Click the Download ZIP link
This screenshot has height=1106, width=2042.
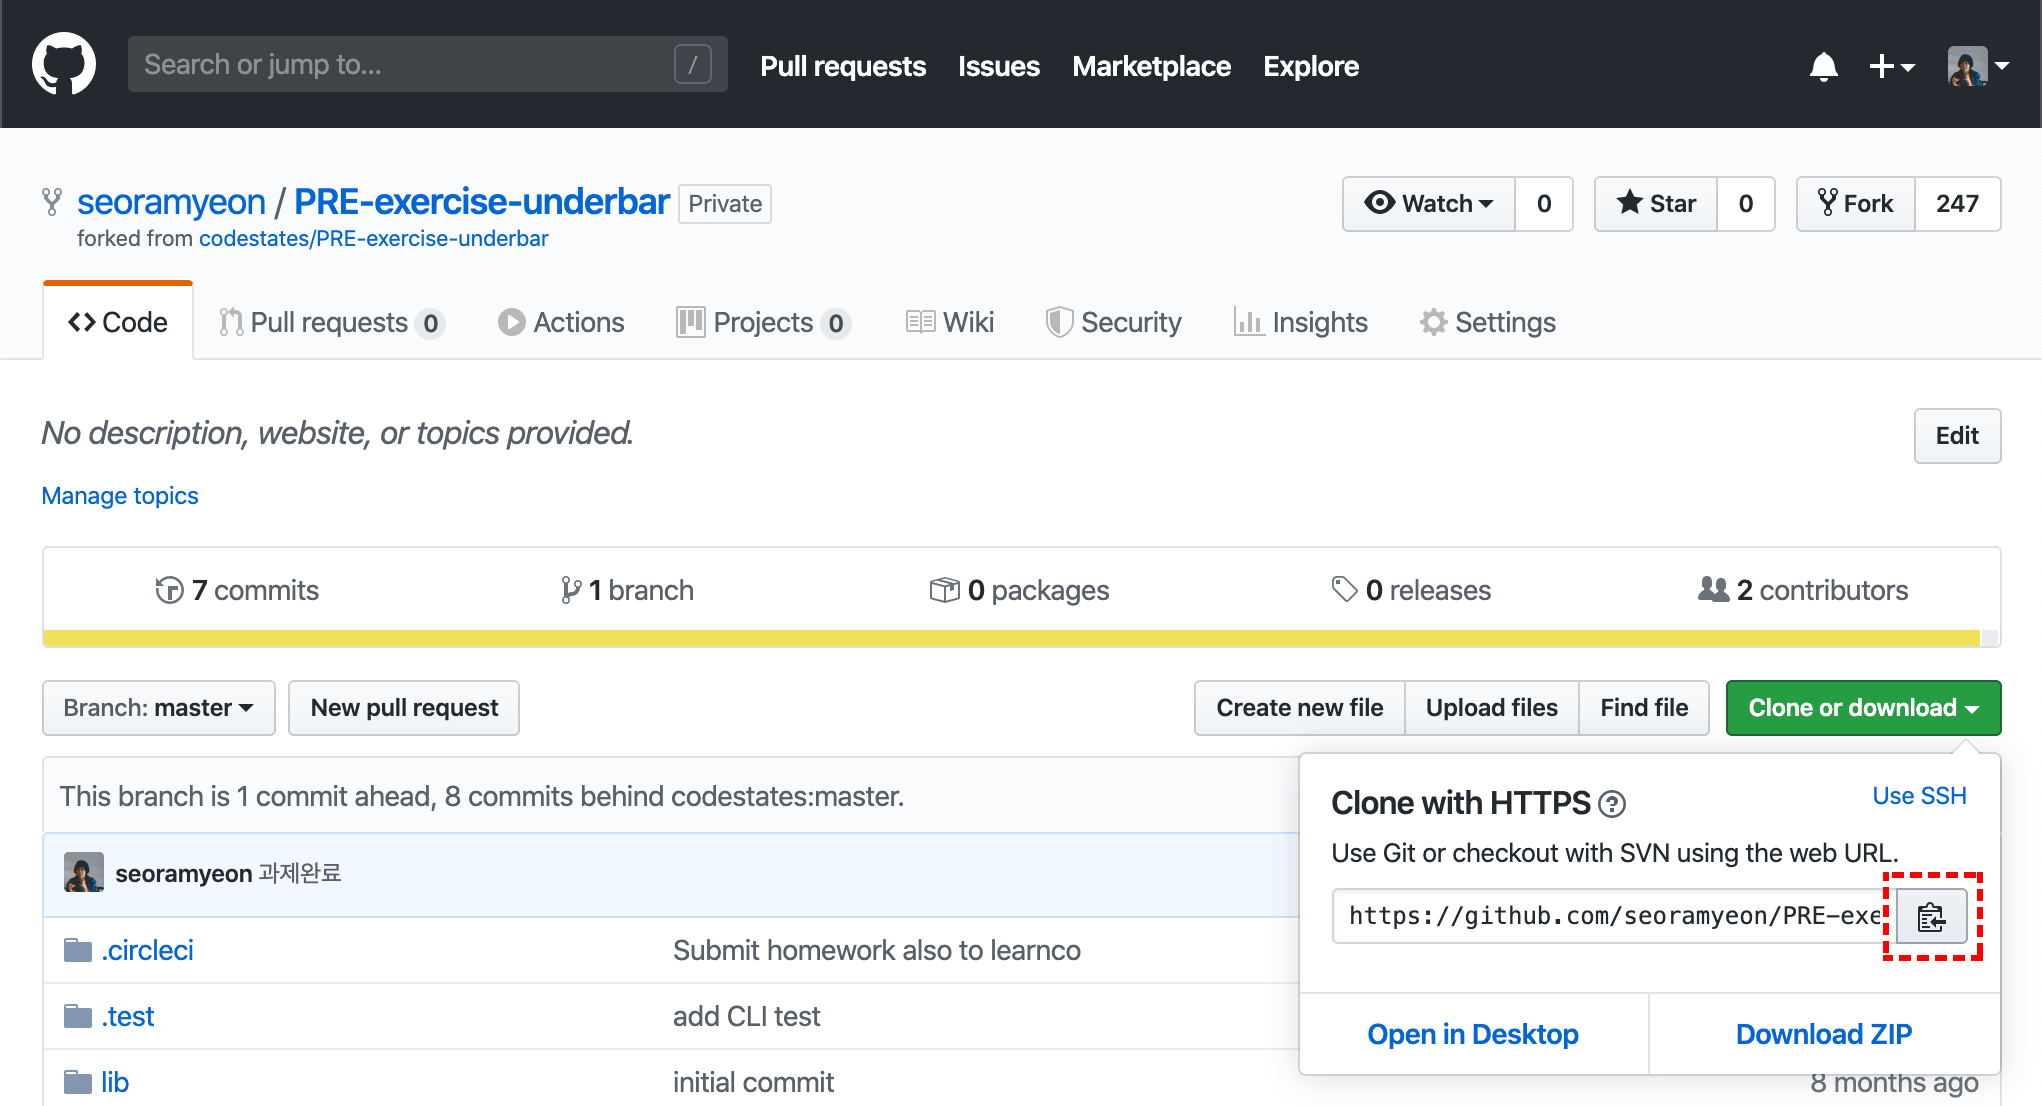tap(1823, 1034)
